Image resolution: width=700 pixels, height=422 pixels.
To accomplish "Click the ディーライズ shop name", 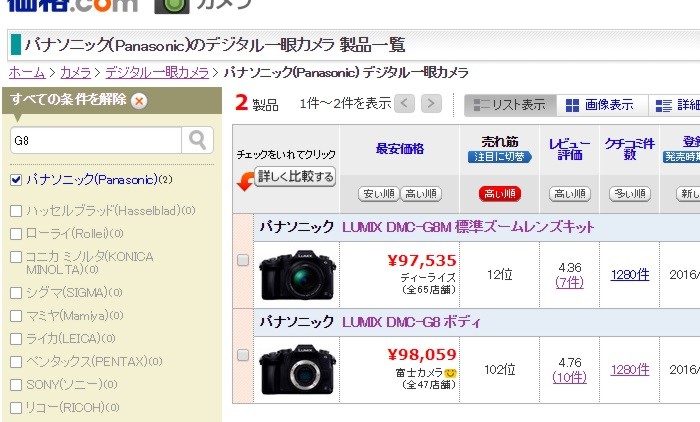I will 428,278.
